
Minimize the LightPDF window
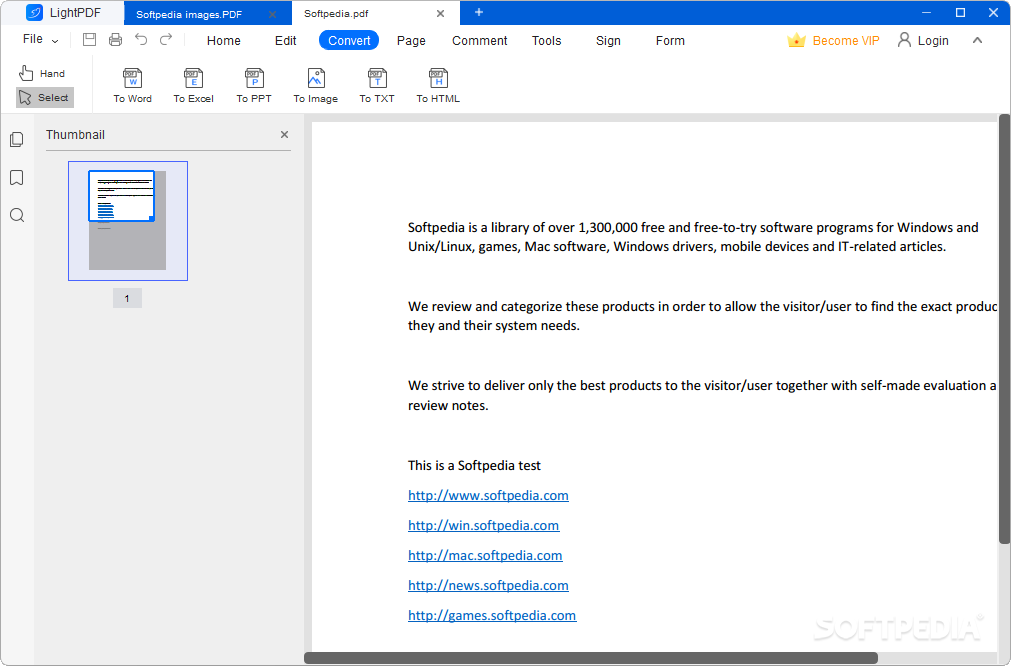[927, 12]
